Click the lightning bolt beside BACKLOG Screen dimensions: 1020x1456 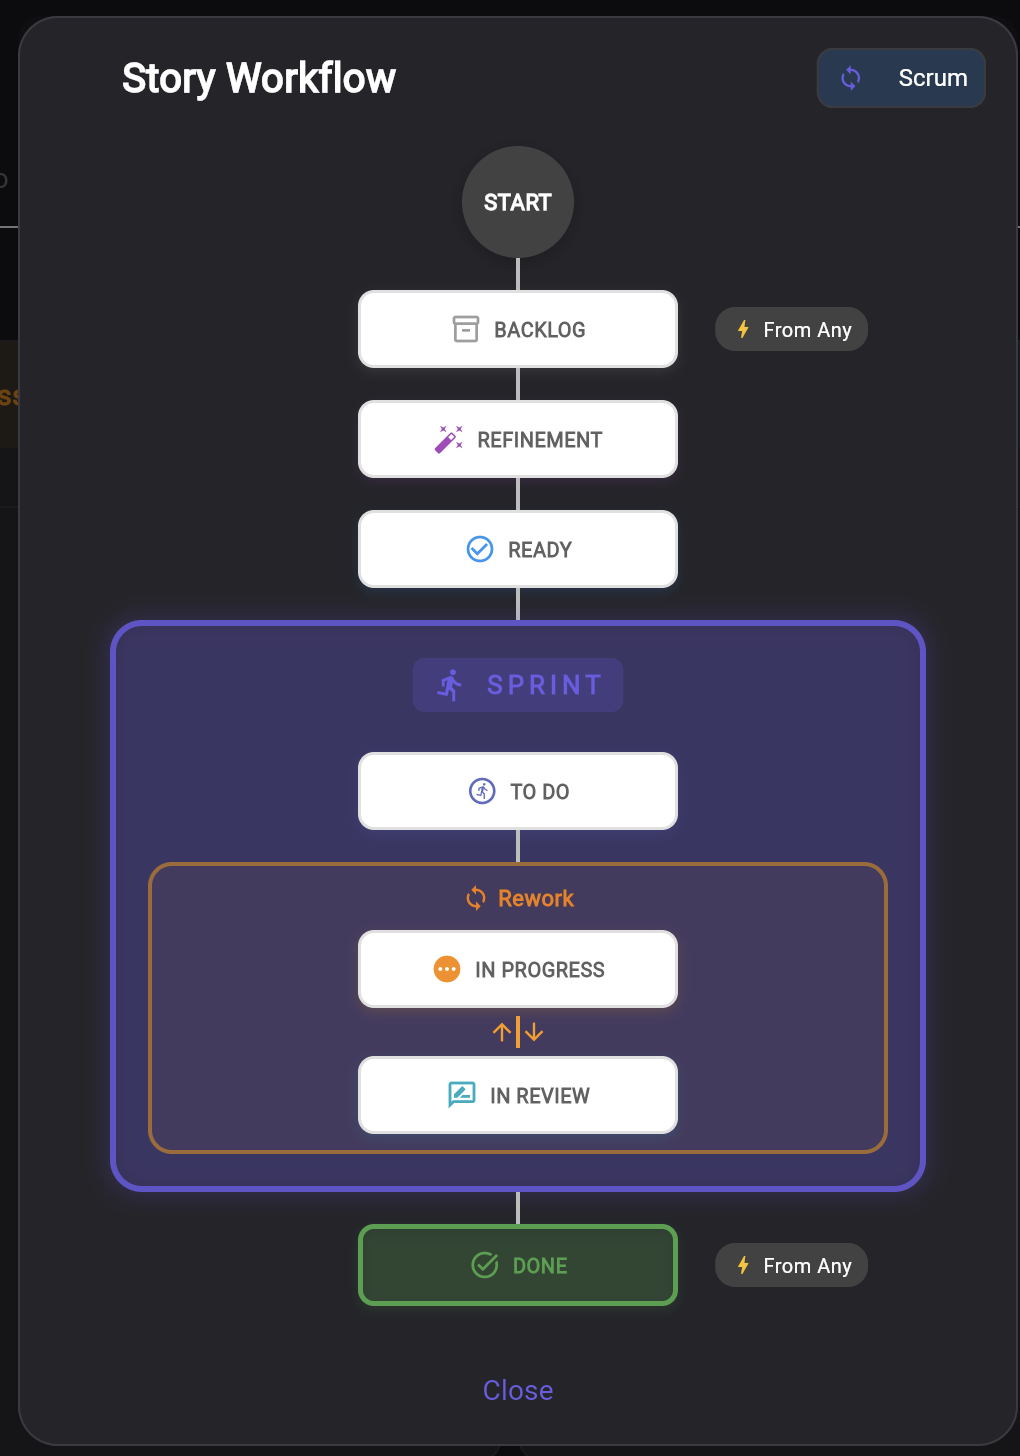(x=742, y=329)
